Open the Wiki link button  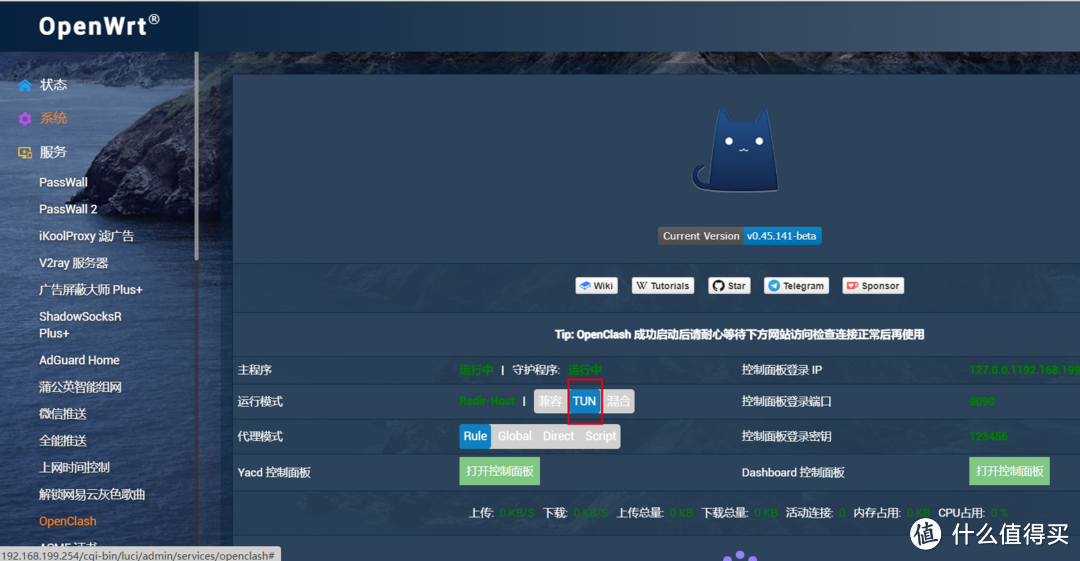tap(596, 285)
